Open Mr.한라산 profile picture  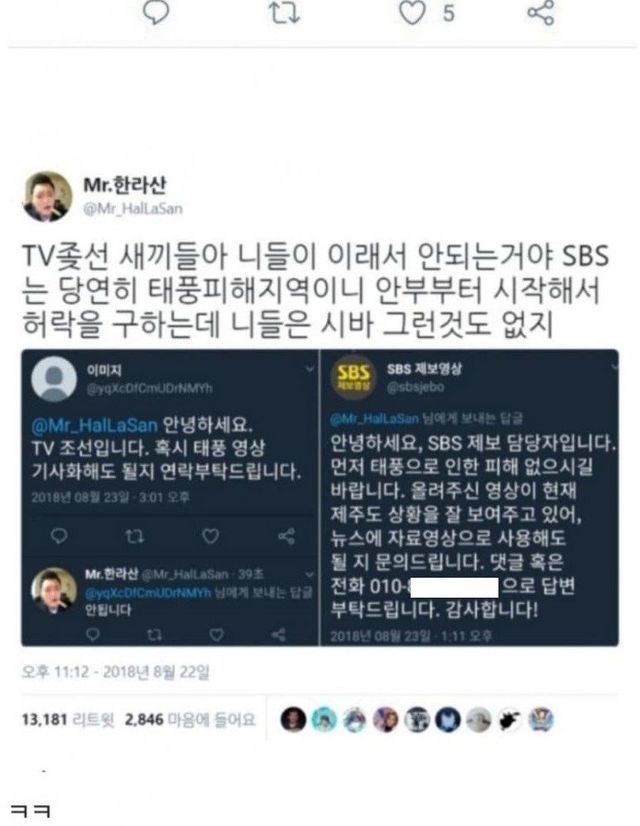pyautogui.click(x=48, y=196)
